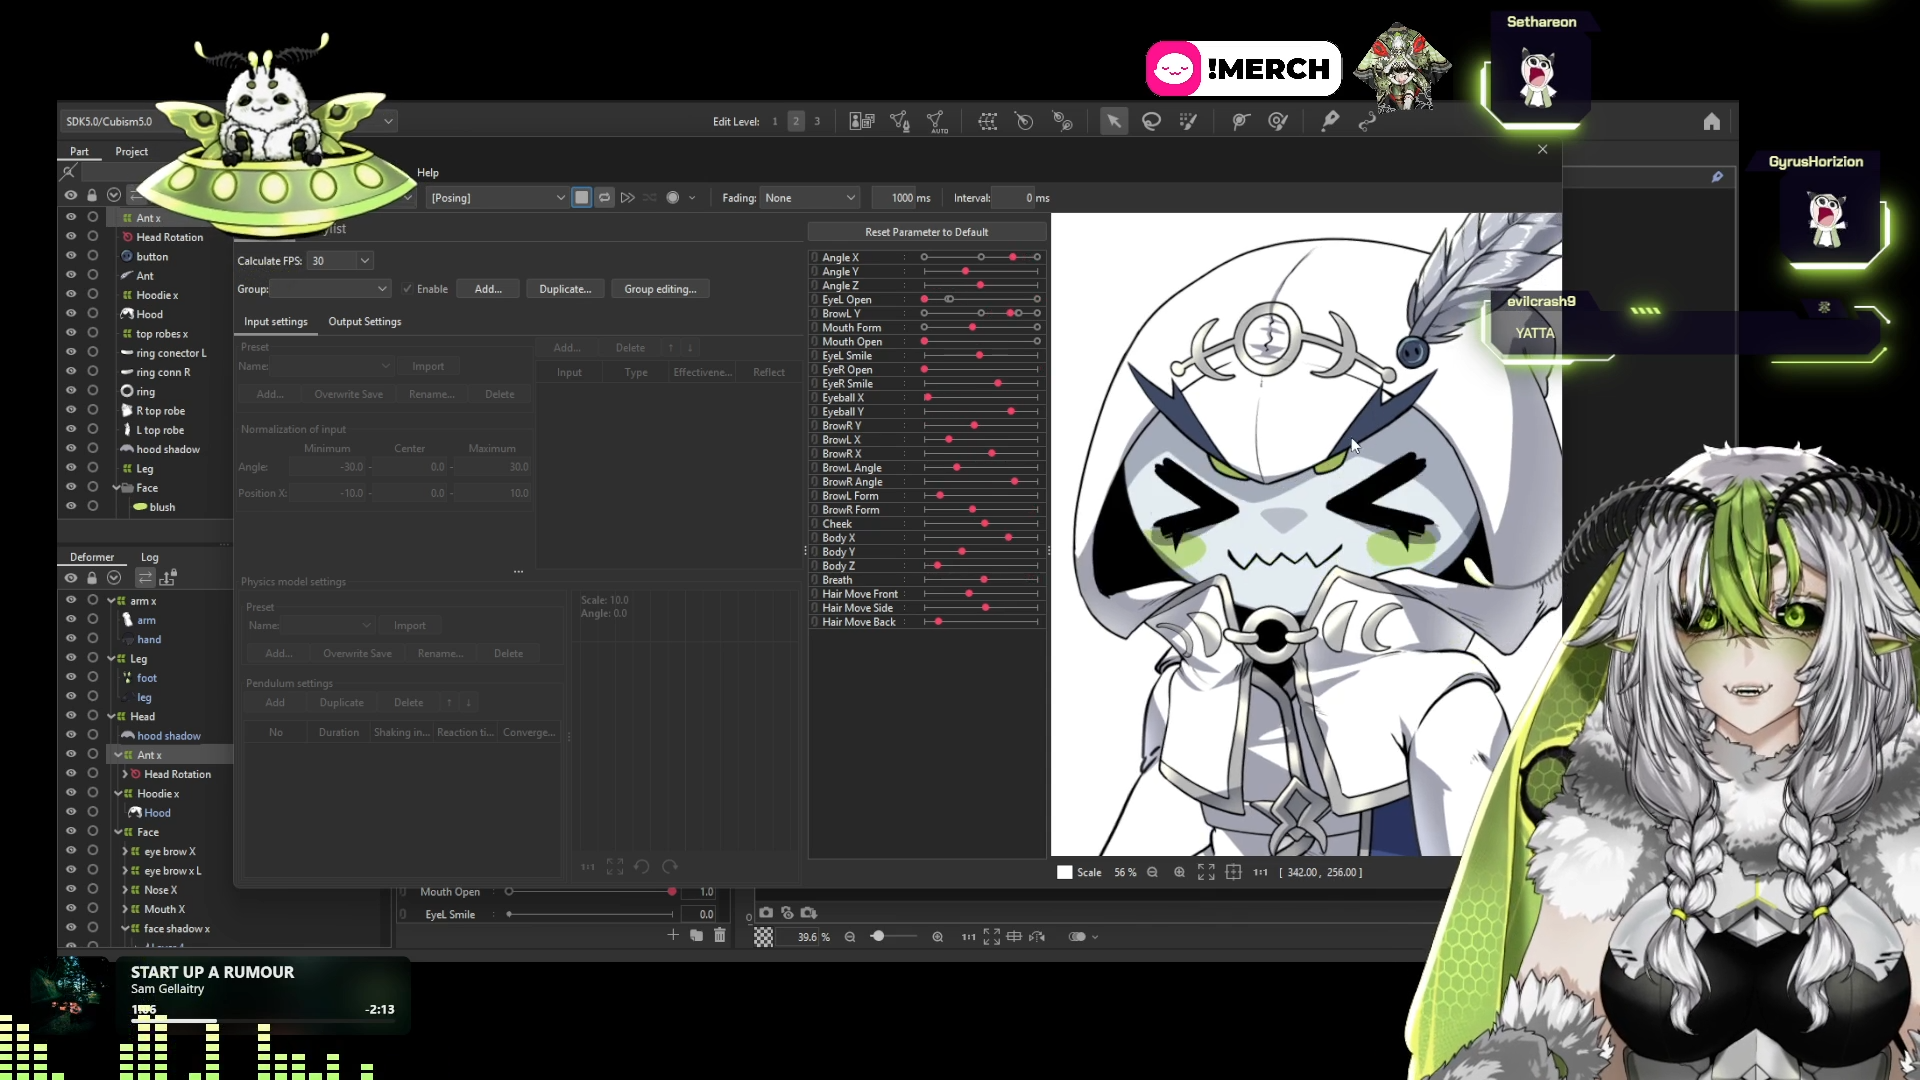1920x1080 pixels.
Task: Create a rotation deformer
Action: click(x=1024, y=121)
